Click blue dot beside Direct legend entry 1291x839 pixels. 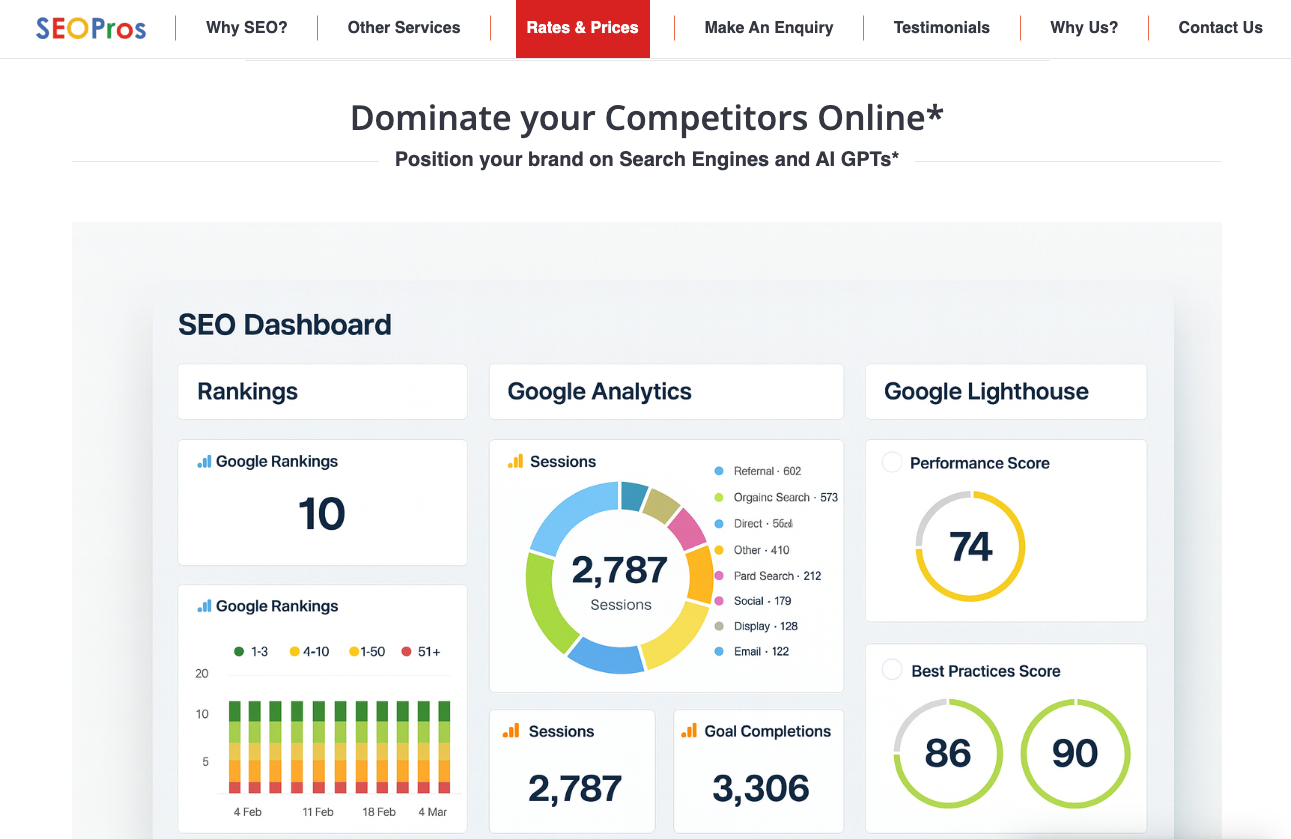click(x=719, y=524)
